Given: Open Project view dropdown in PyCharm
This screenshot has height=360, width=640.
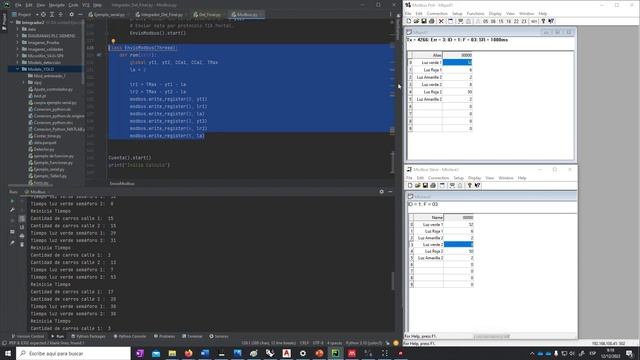Looking at the screenshot, I should pos(25,14).
